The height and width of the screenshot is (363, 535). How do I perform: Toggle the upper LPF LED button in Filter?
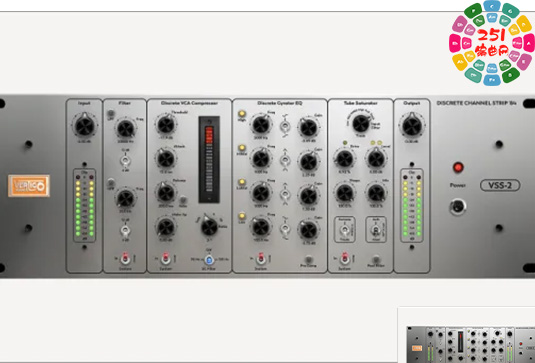point(111,113)
